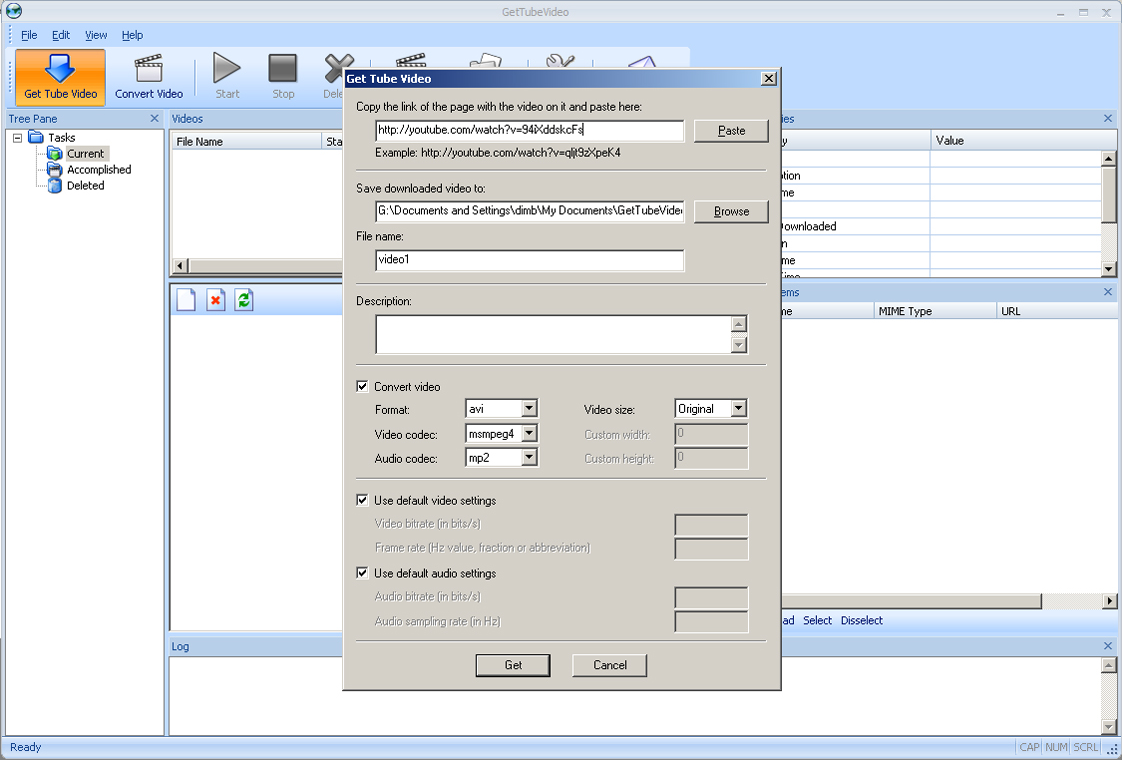This screenshot has width=1122, height=760.
Task: Click the Convert Video toolbar icon
Action: pos(149,77)
